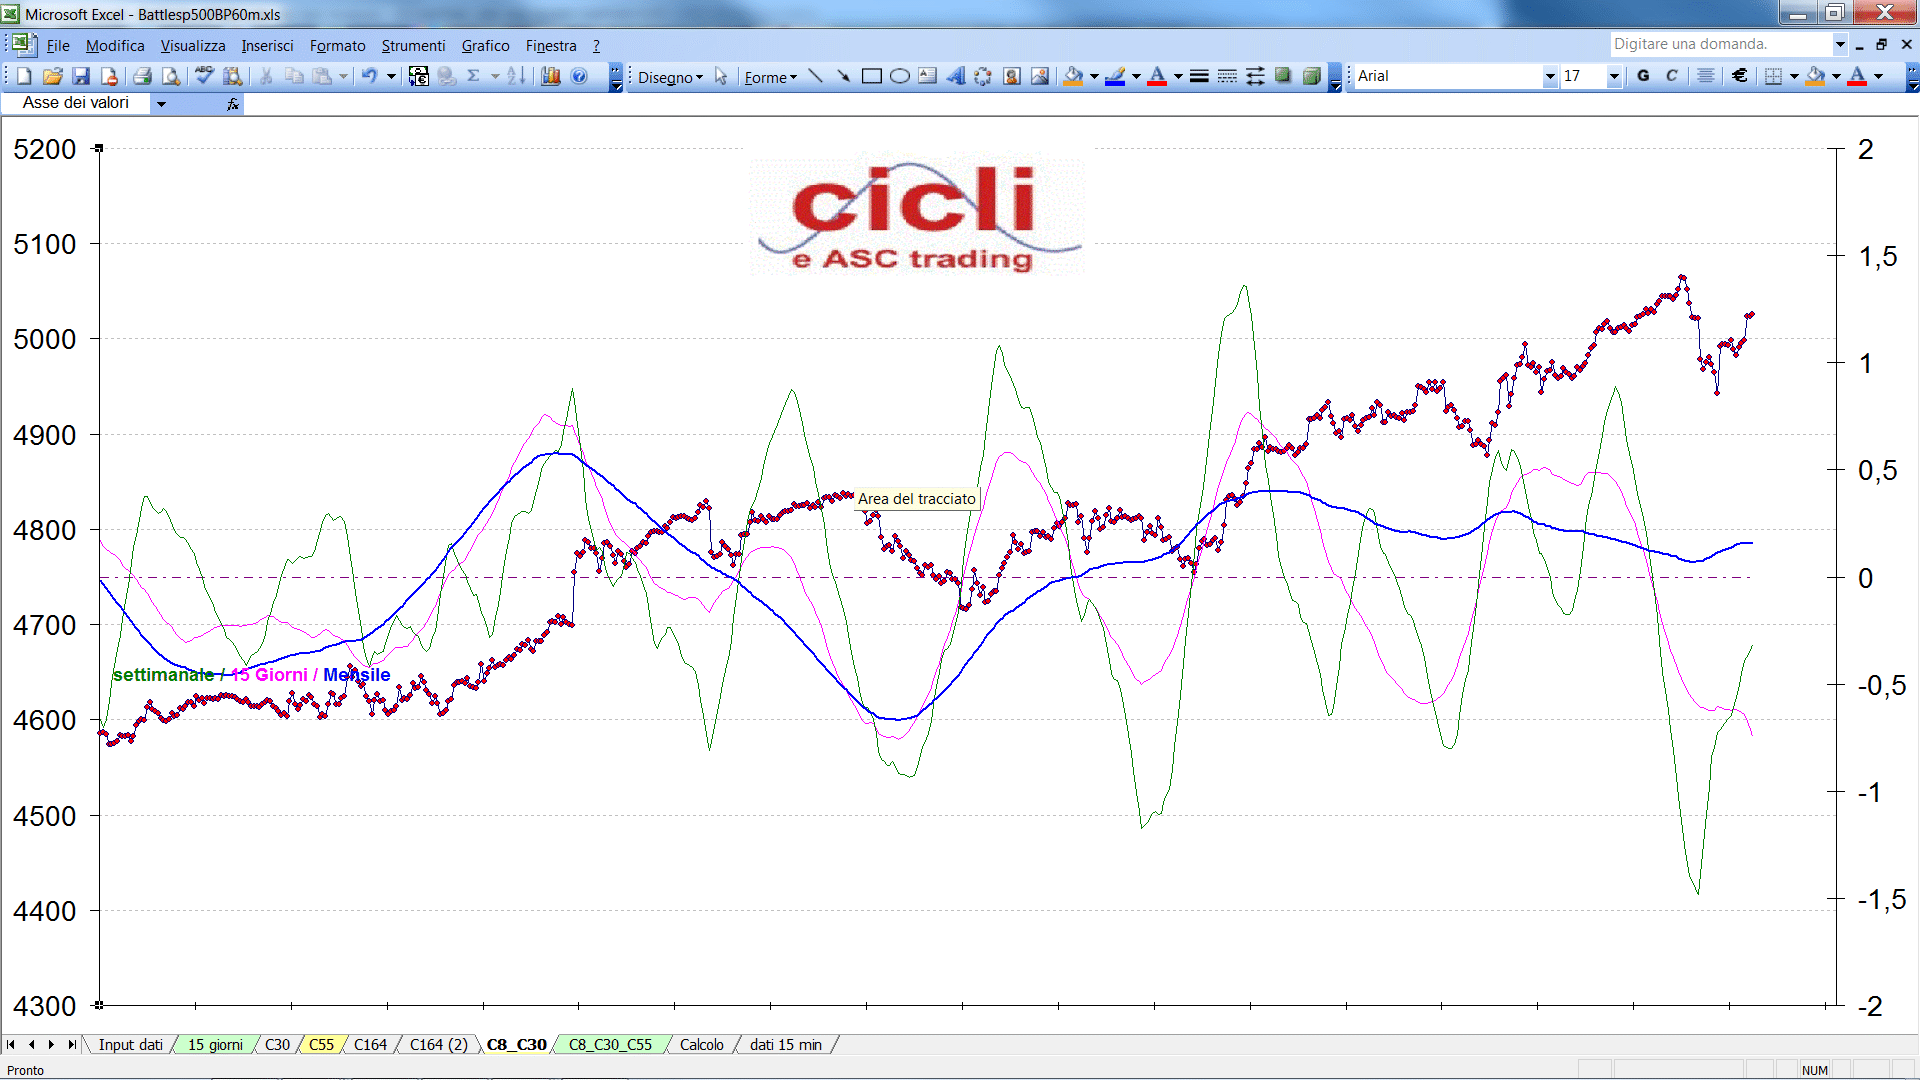
Task: Click the drawing line color blue swatch
Action: [1115, 76]
